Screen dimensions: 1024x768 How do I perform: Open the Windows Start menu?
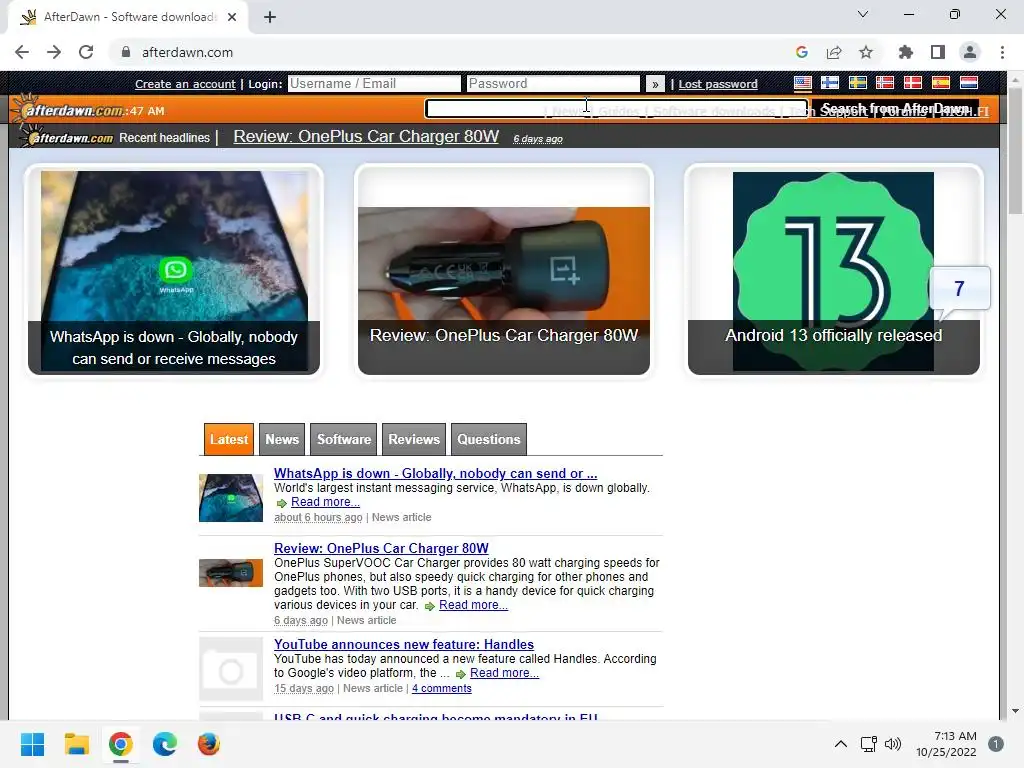coord(32,744)
